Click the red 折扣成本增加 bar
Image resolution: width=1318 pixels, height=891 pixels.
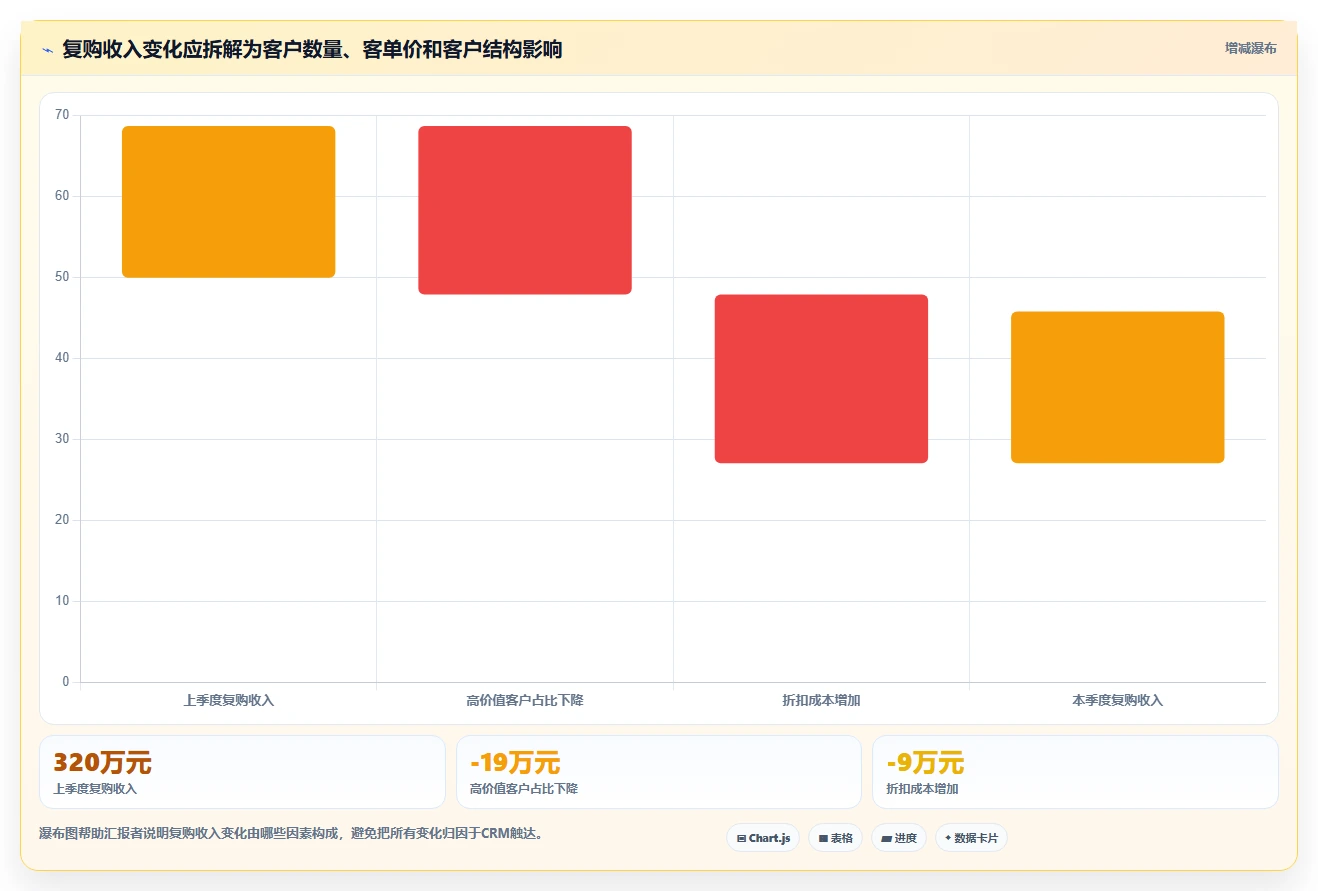click(x=821, y=379)
